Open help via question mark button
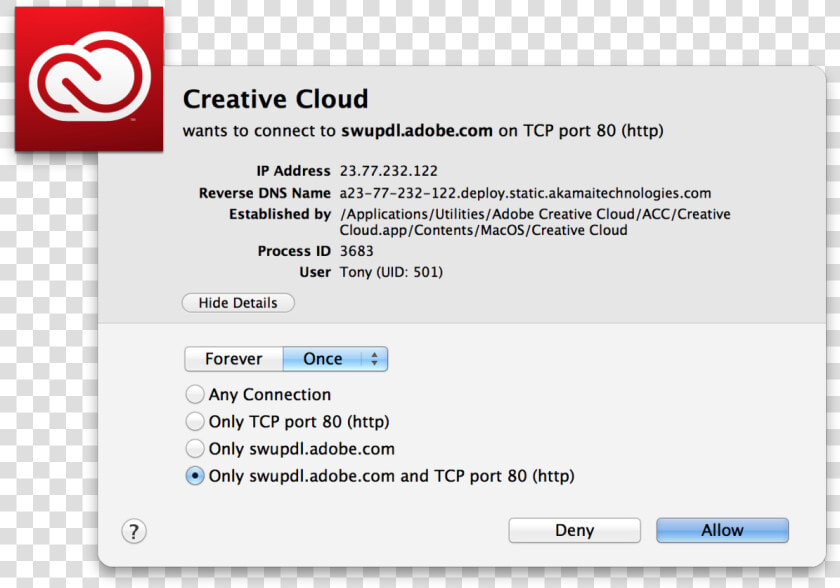Viewport: 840px width, 588px height. [134, 531]
